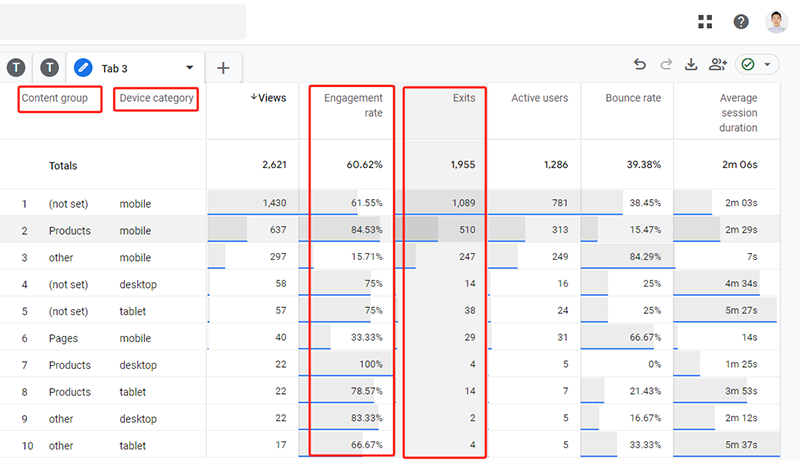This screenshot has width=800, height=460.
Task: Open the Google apps grid icon
Action: tap(706, 21)
